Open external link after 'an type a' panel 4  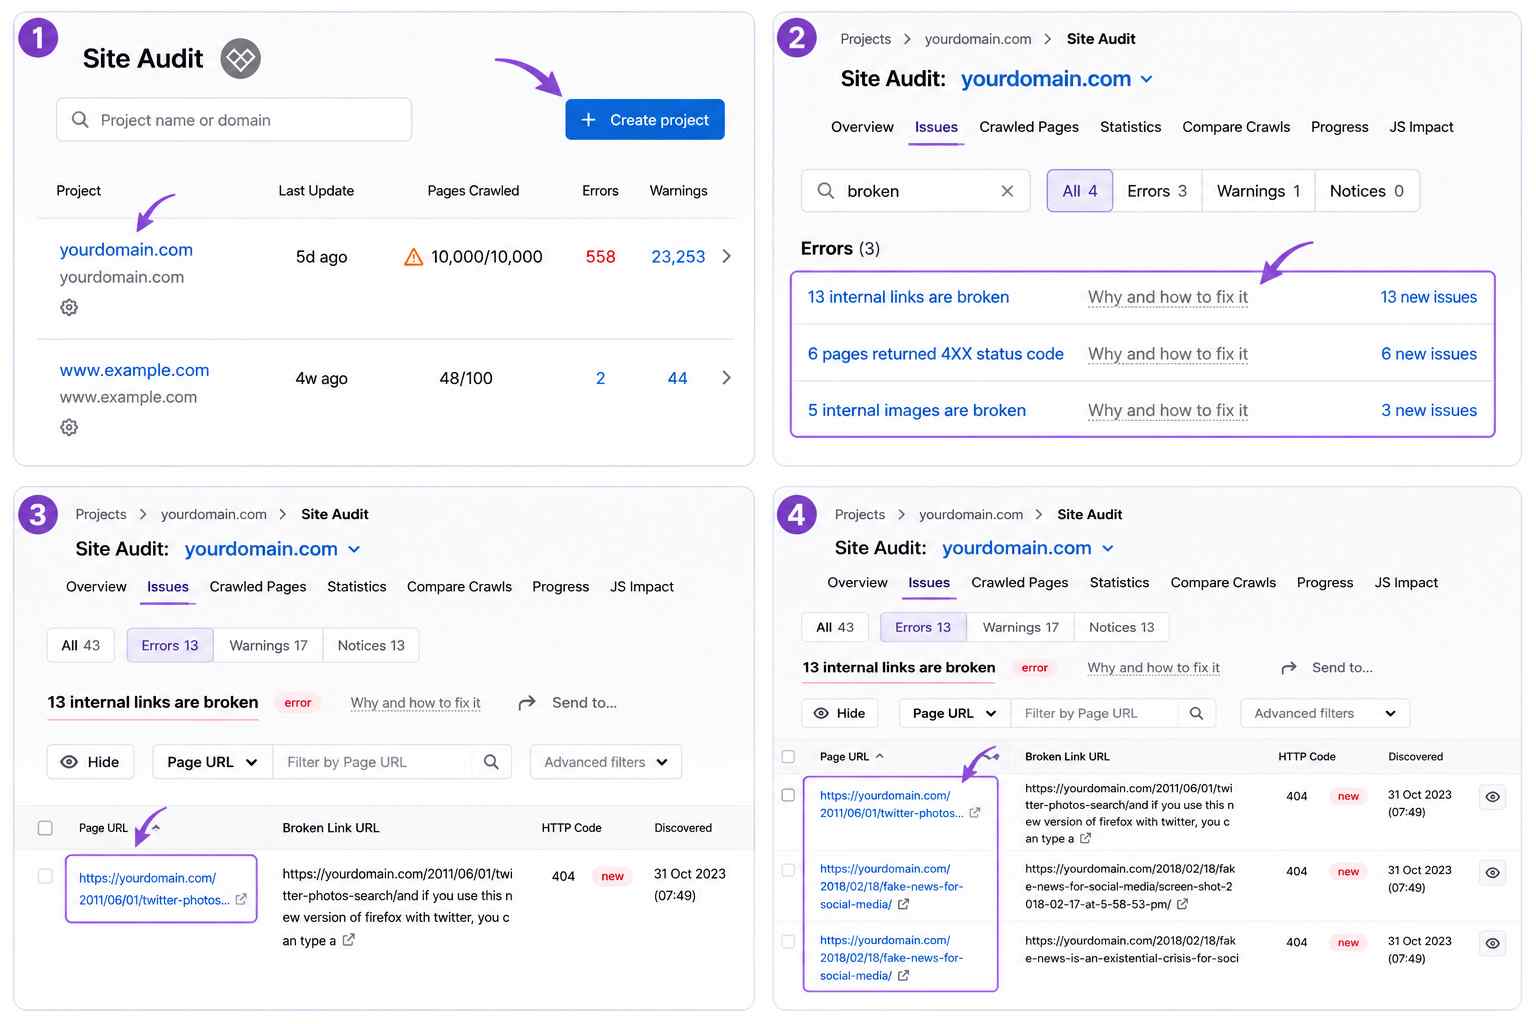pos(1086,838)
